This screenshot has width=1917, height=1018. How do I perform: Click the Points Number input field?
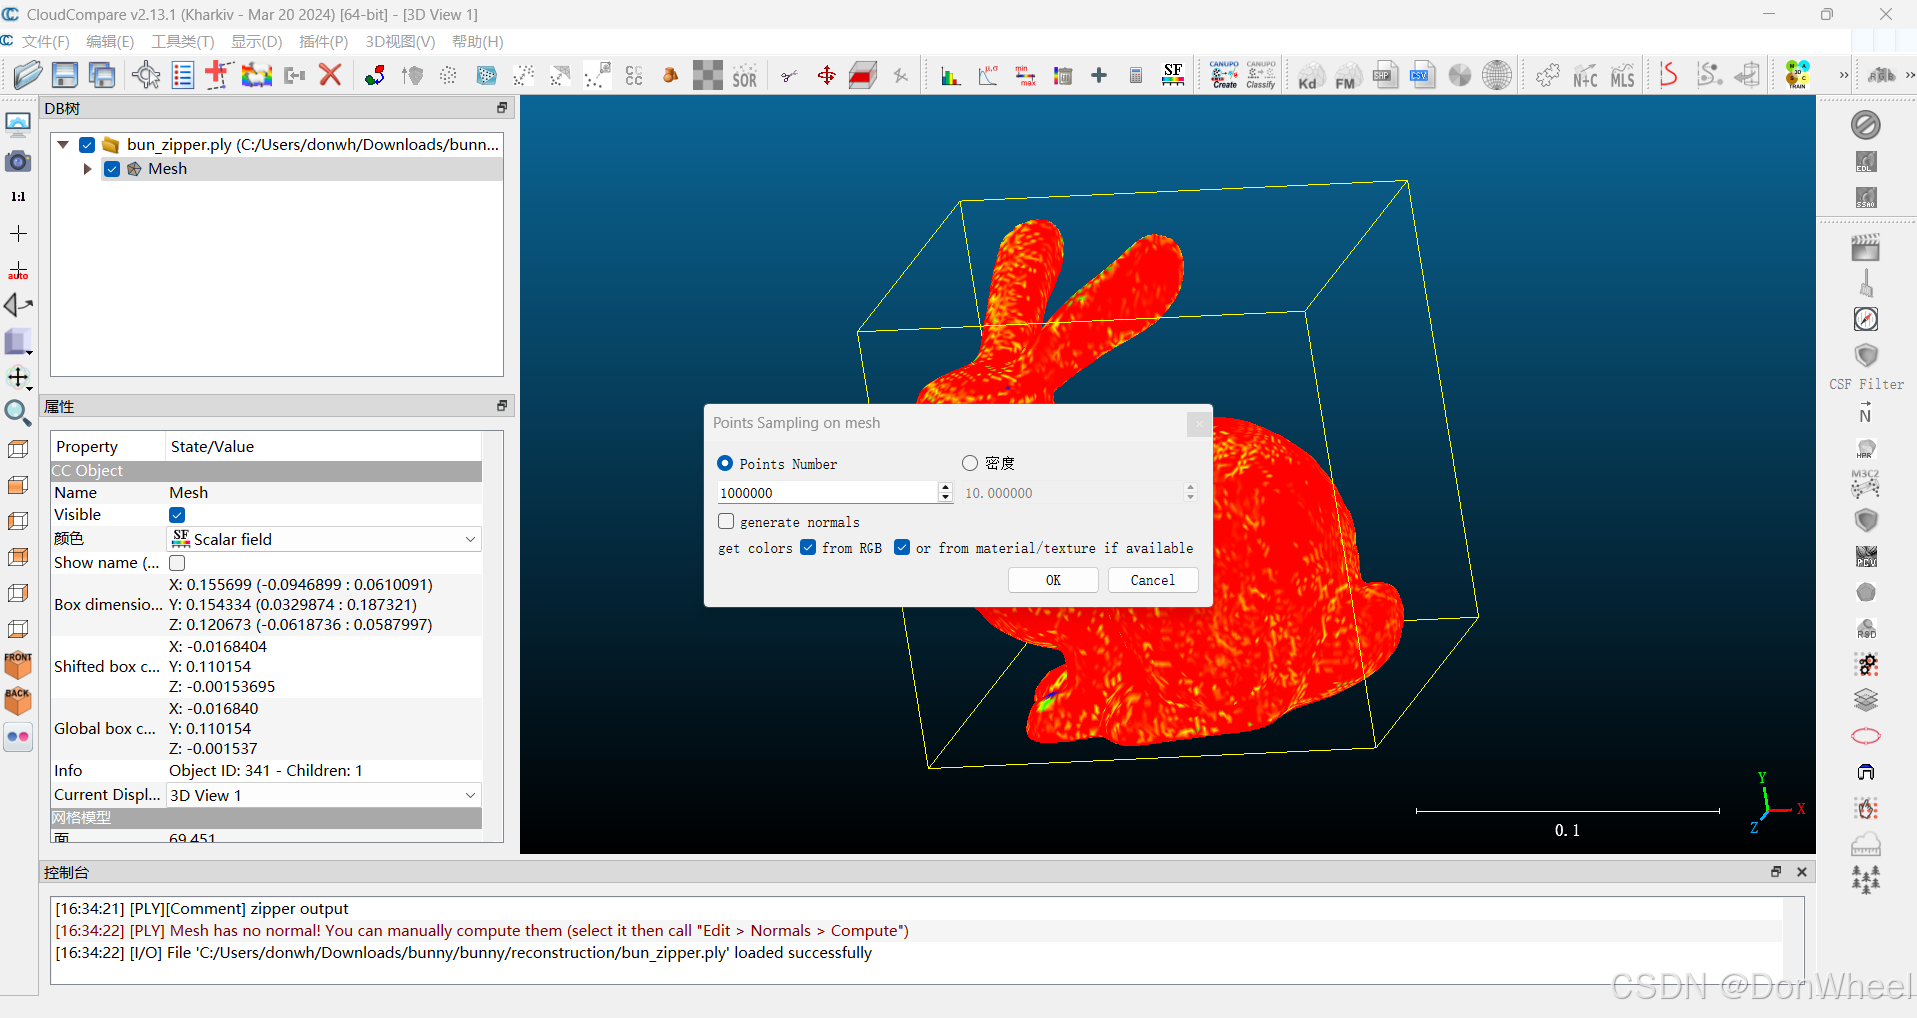pos(827,493)
